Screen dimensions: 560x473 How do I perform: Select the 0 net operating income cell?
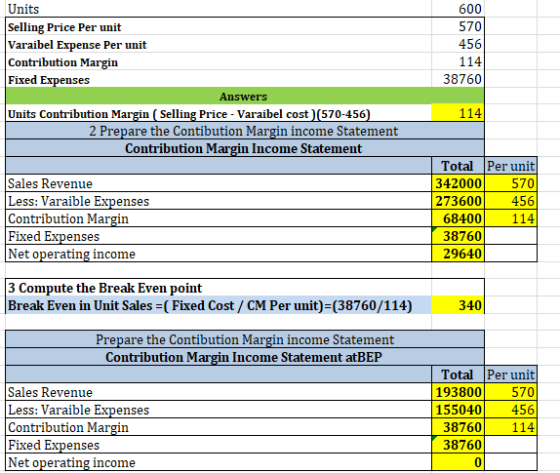pyautogui.click(x=458, y=462)
